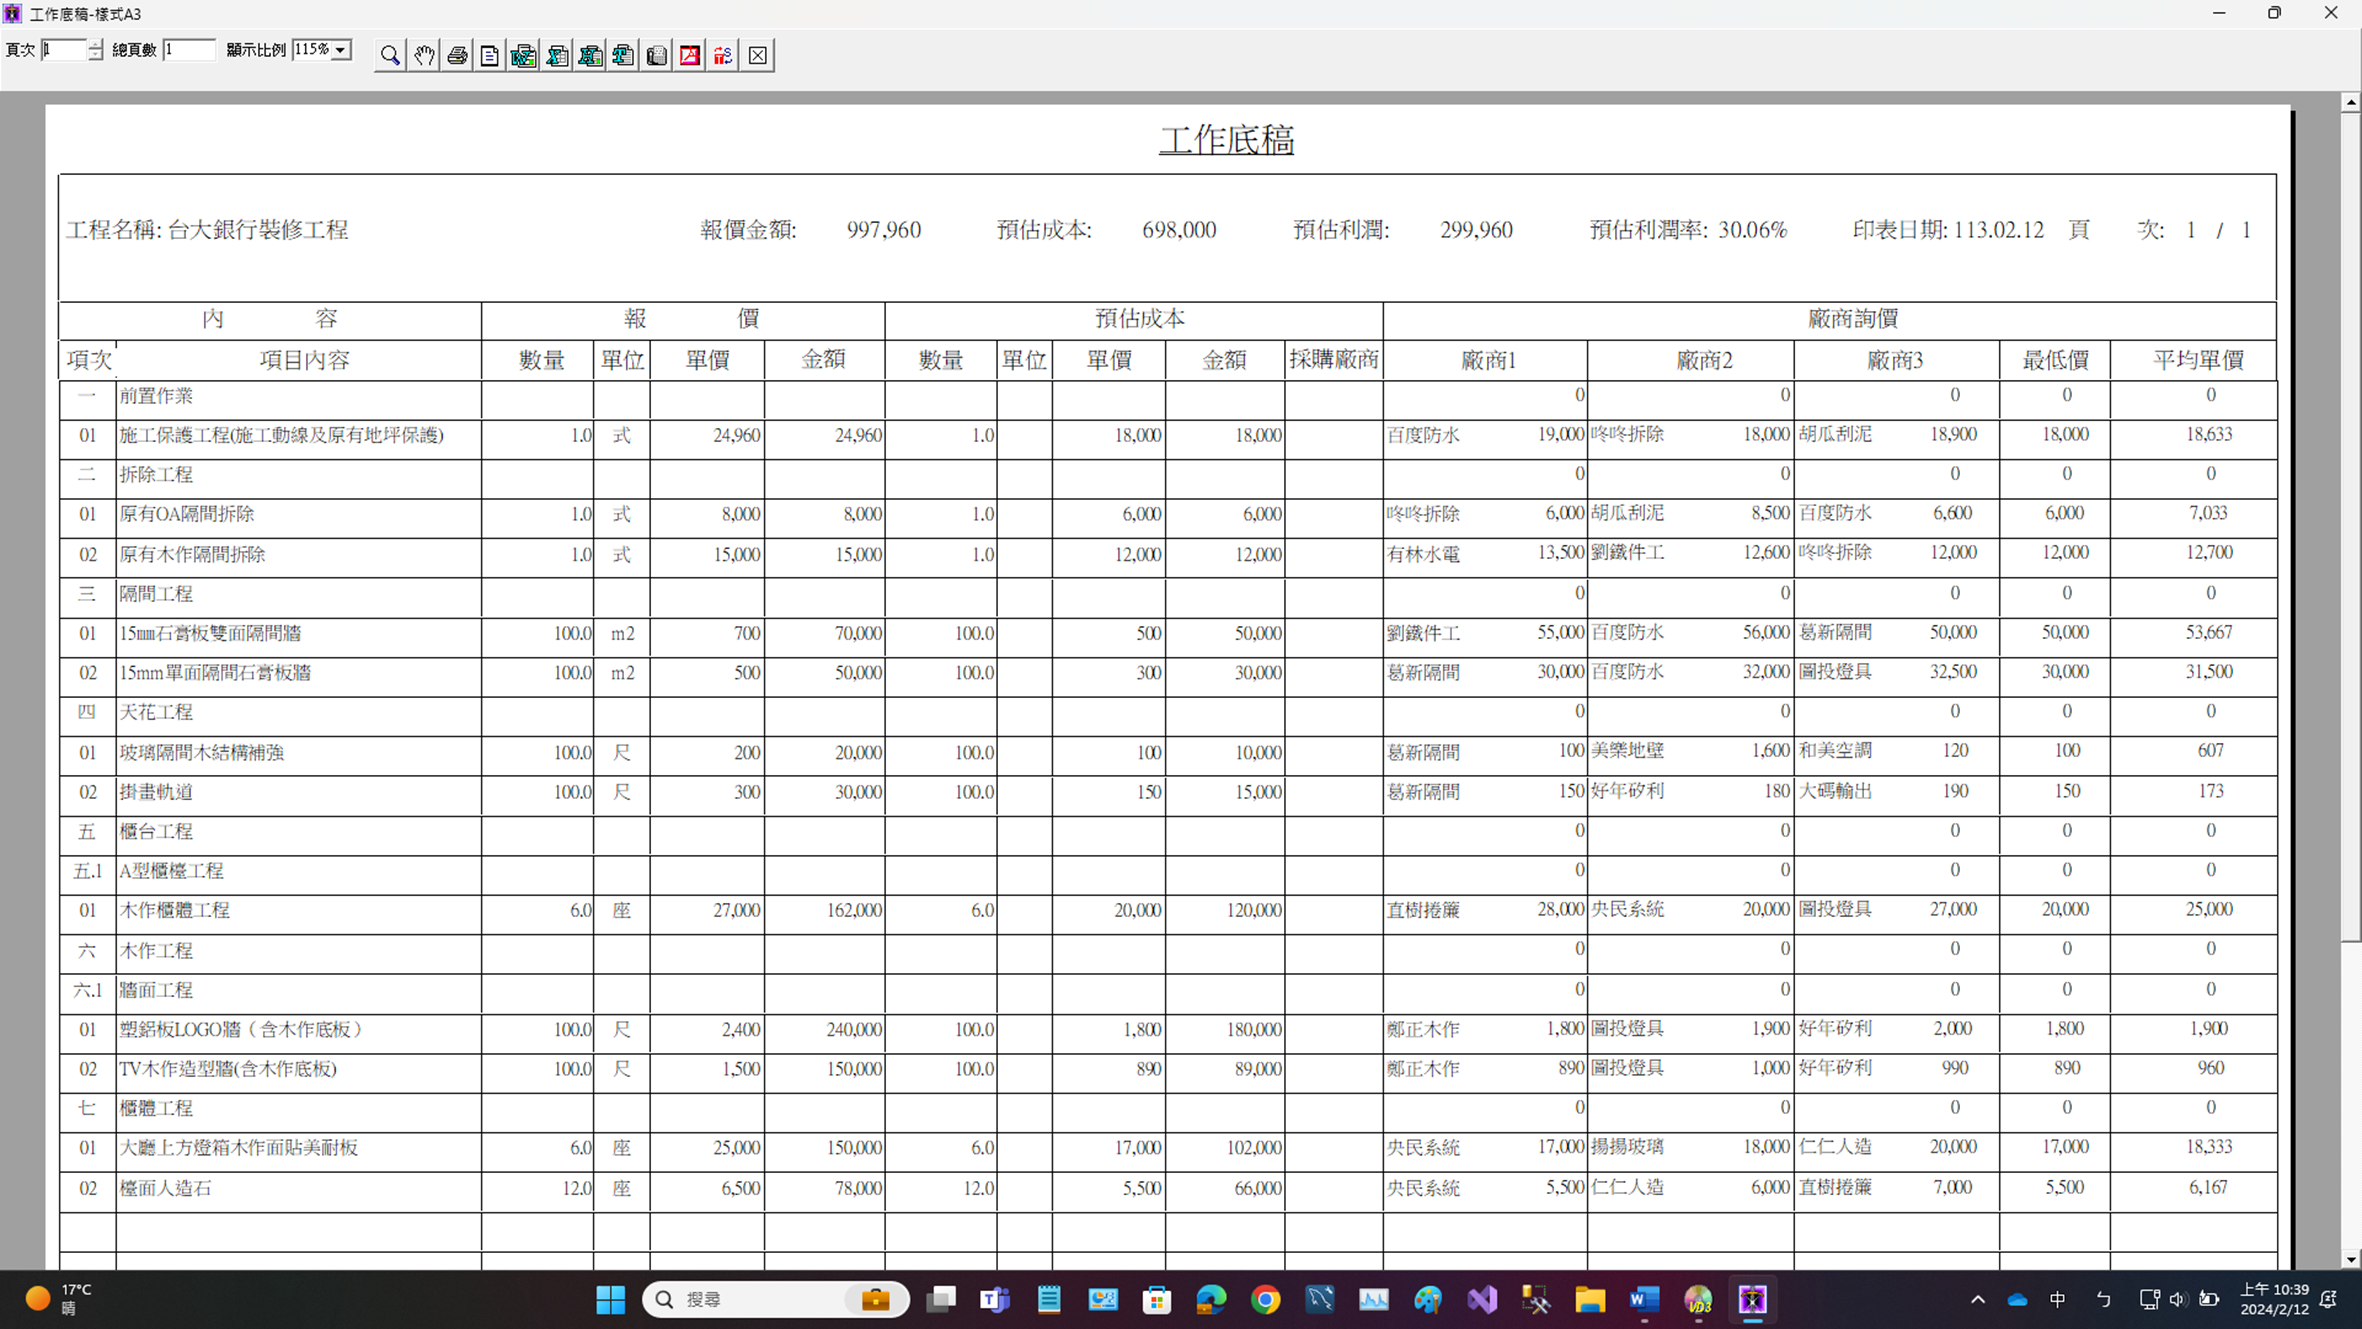This screenshot has height=1329, width=2362.
Task: Open the Notepad taskbar icon
Action: [x=1049, y=1299]
